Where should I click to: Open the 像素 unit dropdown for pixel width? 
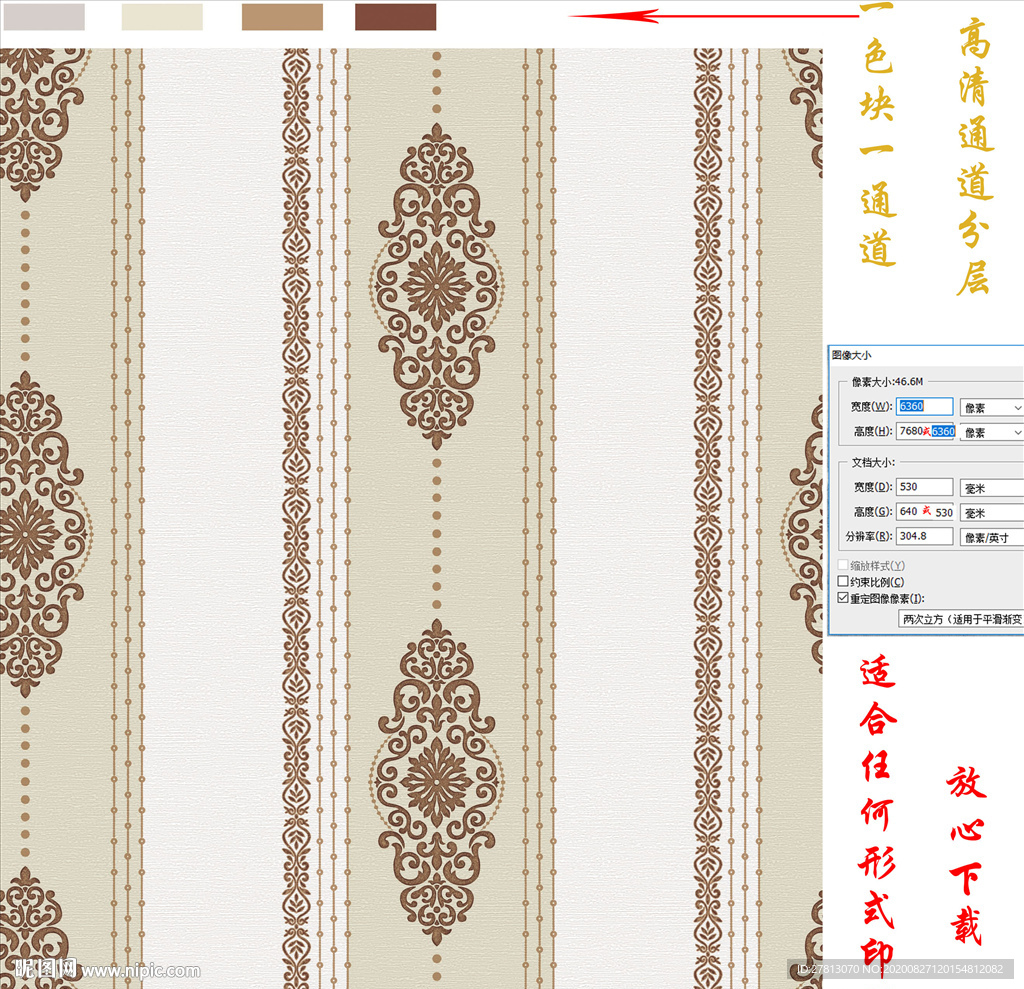pos(991,408)
